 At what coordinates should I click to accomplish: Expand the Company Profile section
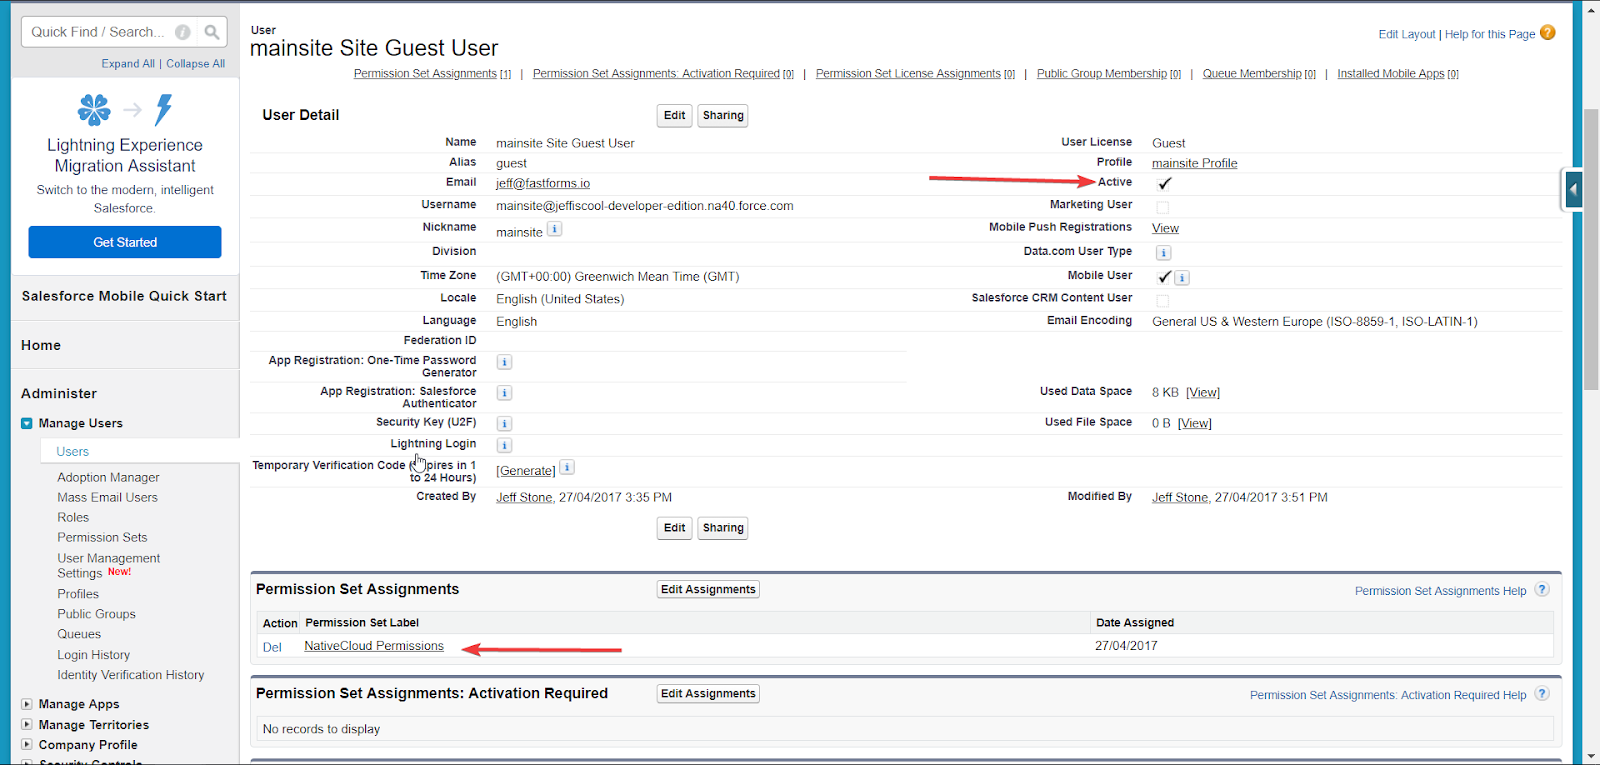pyautogui.click(x=27, y=745)
